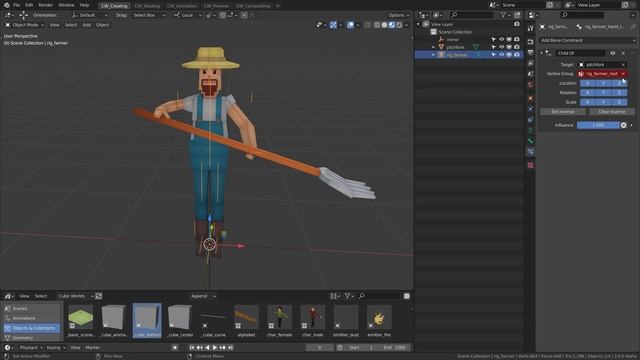
Task: Expand the pitchfork outliner item
Action: point(433,47)
